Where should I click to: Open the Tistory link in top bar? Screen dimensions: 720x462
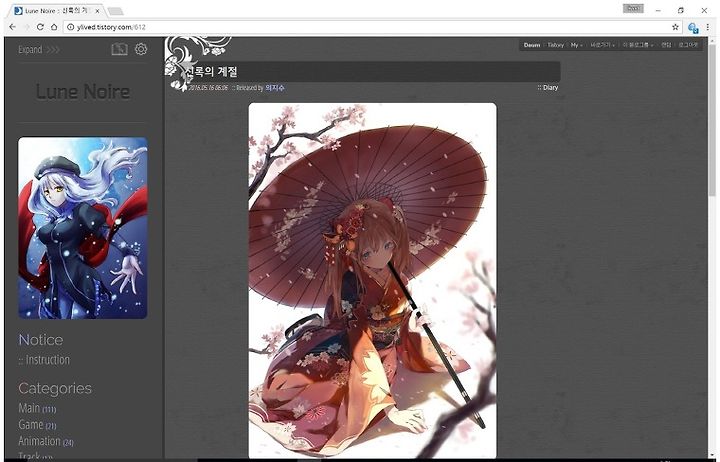click(x=556, y=45)
